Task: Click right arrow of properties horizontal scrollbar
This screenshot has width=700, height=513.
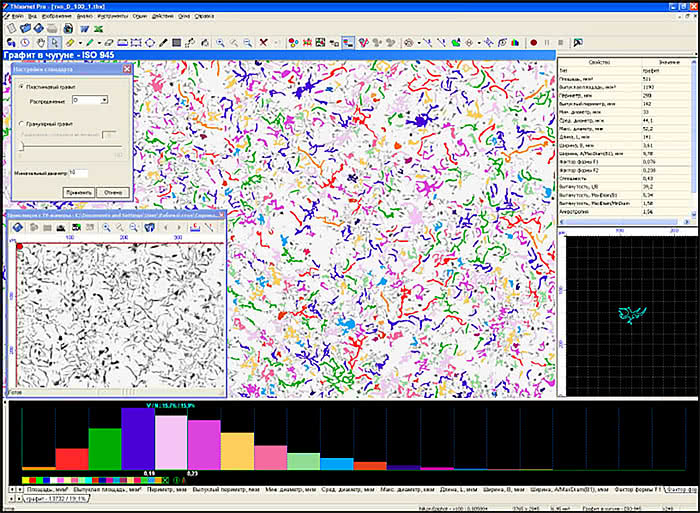Action: [x=687, y=221]
